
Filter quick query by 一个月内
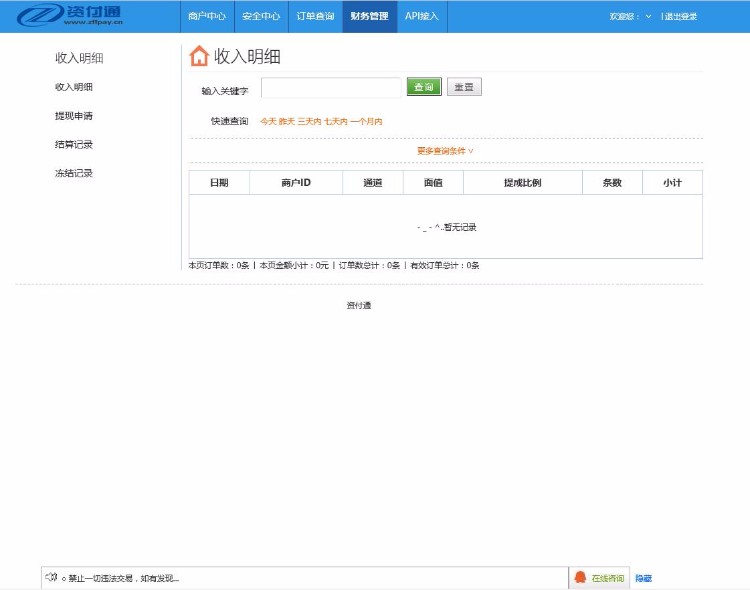pos(366,122)
